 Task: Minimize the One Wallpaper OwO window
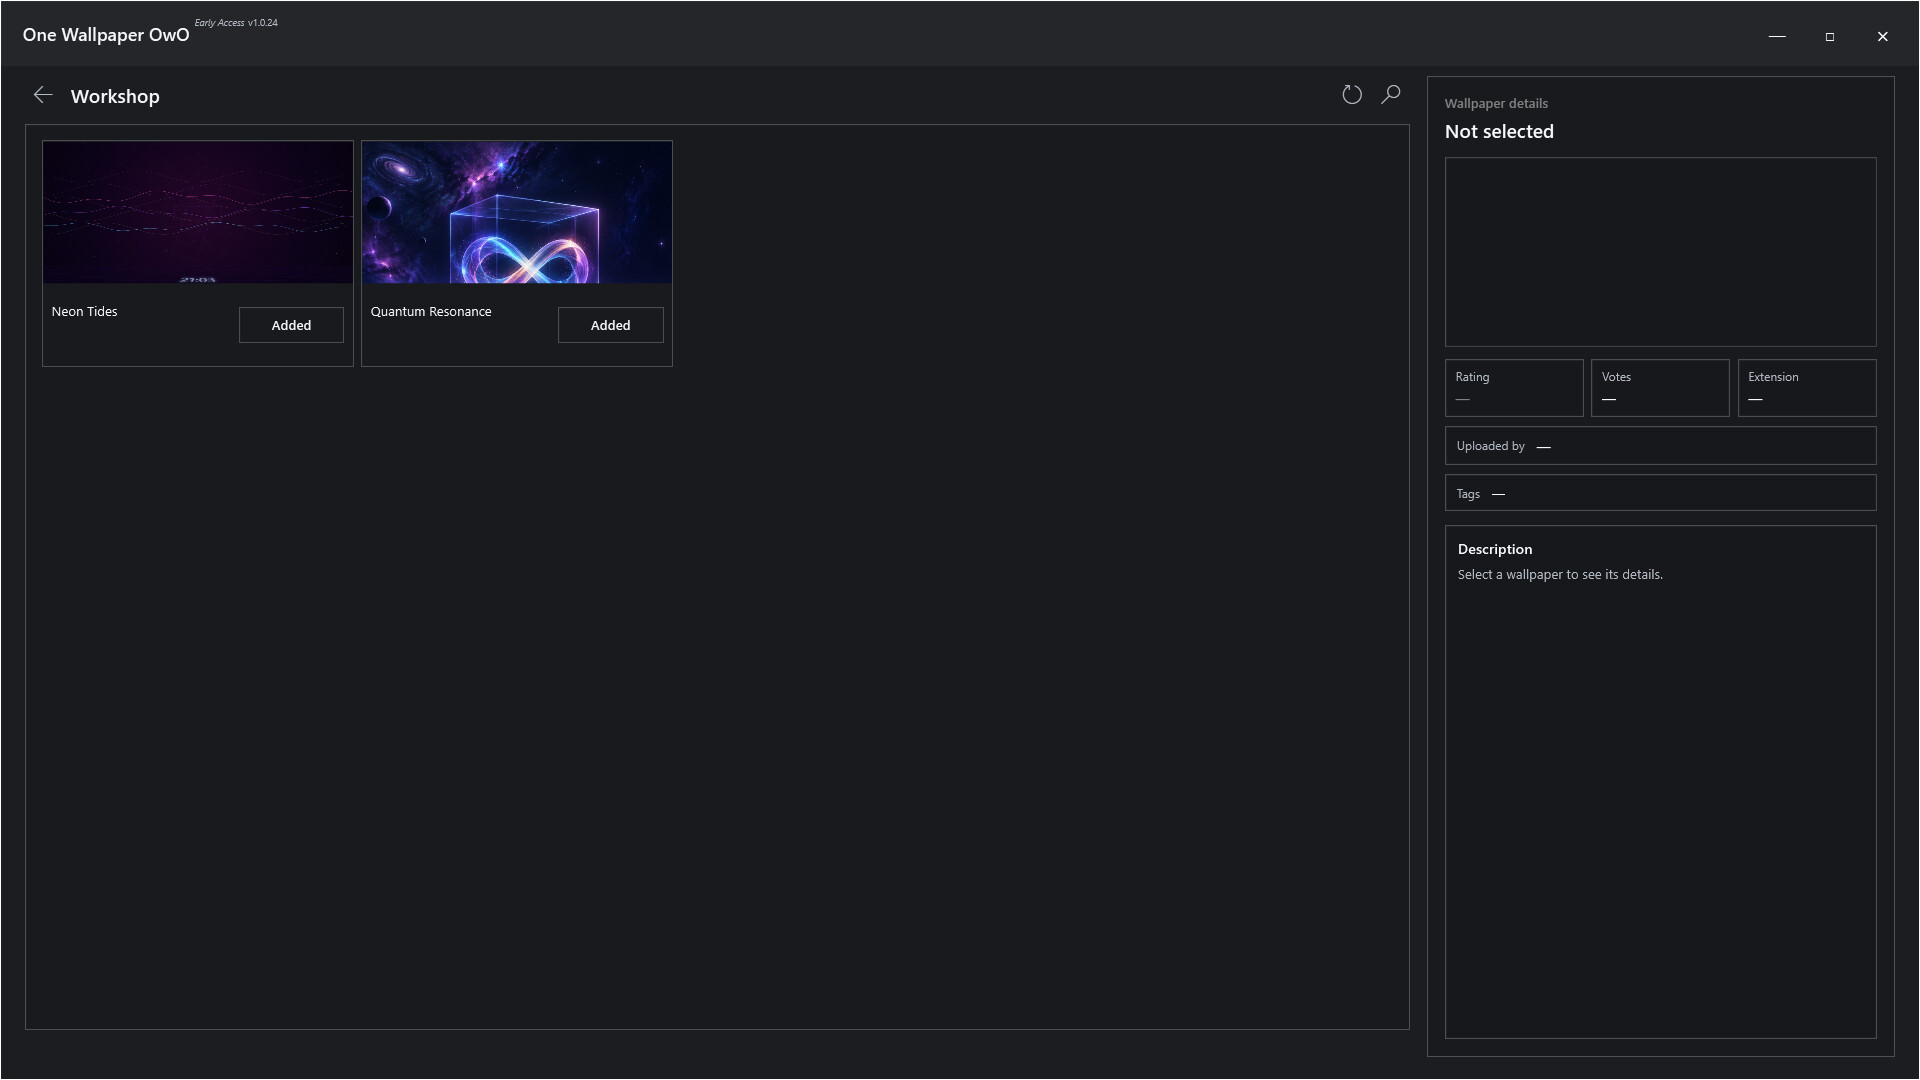[1777, 36]
